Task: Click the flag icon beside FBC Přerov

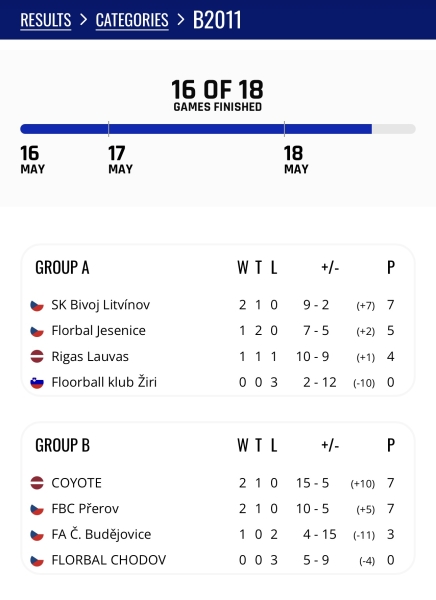Action: [37, 509]
